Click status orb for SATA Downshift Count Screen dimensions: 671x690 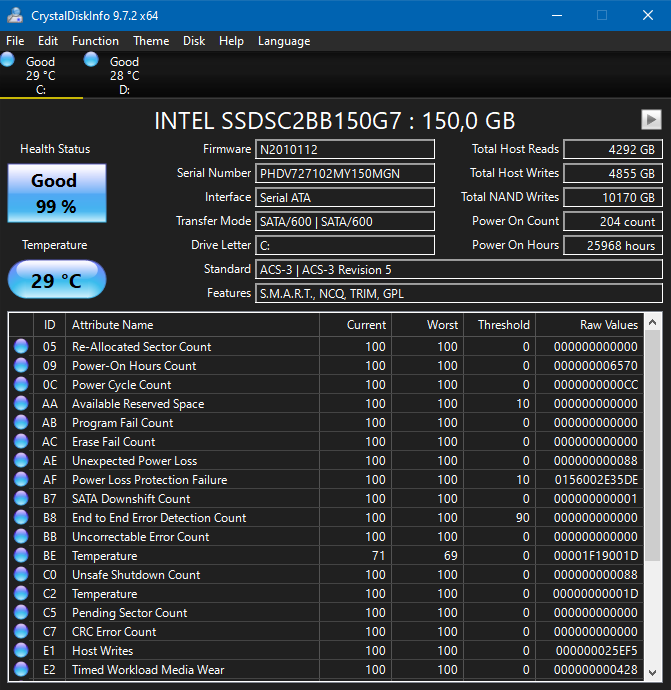click(21, 498)
